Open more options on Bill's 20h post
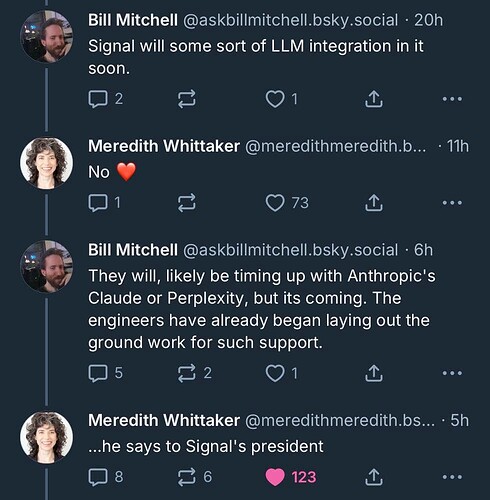490x500 pixels. [x=452, y=99]
